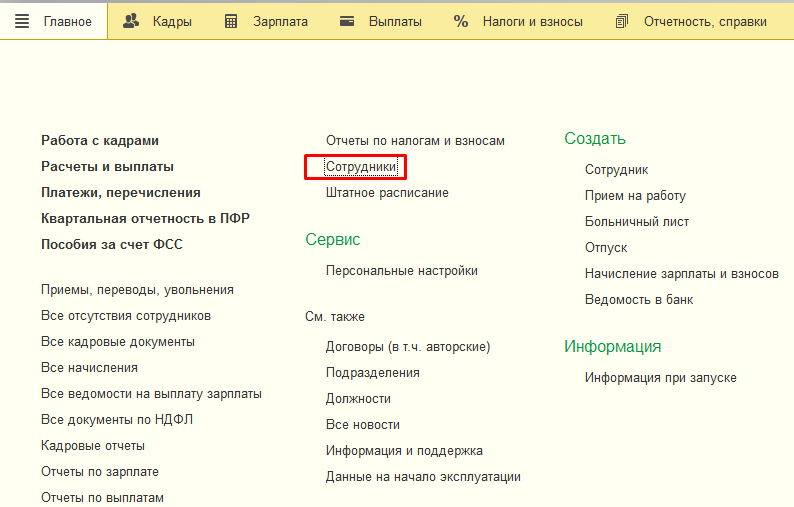The width and height of the screenshot is (794, 507).
Task: Open Квартальная отчетность в ПФР
Action: click(145, 219)
